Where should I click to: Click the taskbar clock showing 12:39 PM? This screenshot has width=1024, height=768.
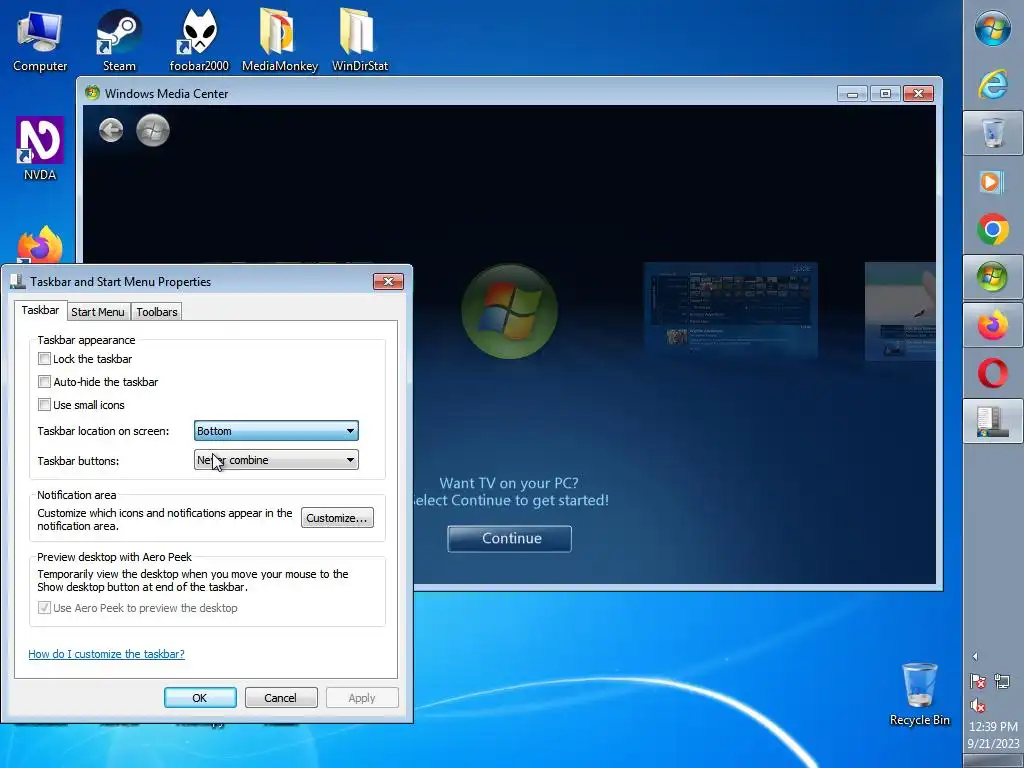(993, 726)
